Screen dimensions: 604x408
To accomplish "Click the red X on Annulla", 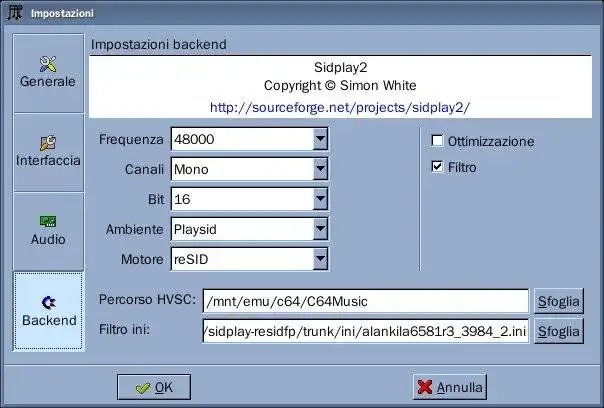I will pyautogui.click(x=425, y=387).
